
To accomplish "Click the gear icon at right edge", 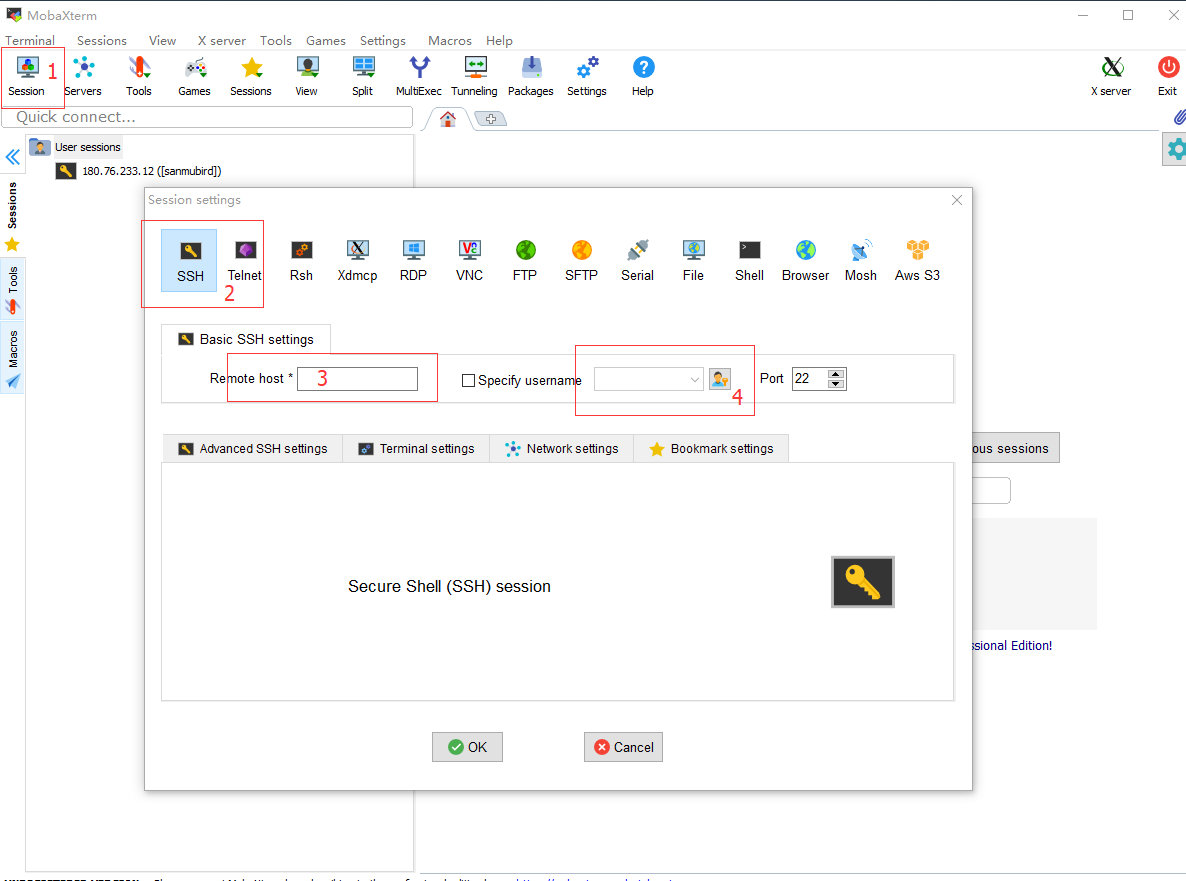I will coord(1175,150).
